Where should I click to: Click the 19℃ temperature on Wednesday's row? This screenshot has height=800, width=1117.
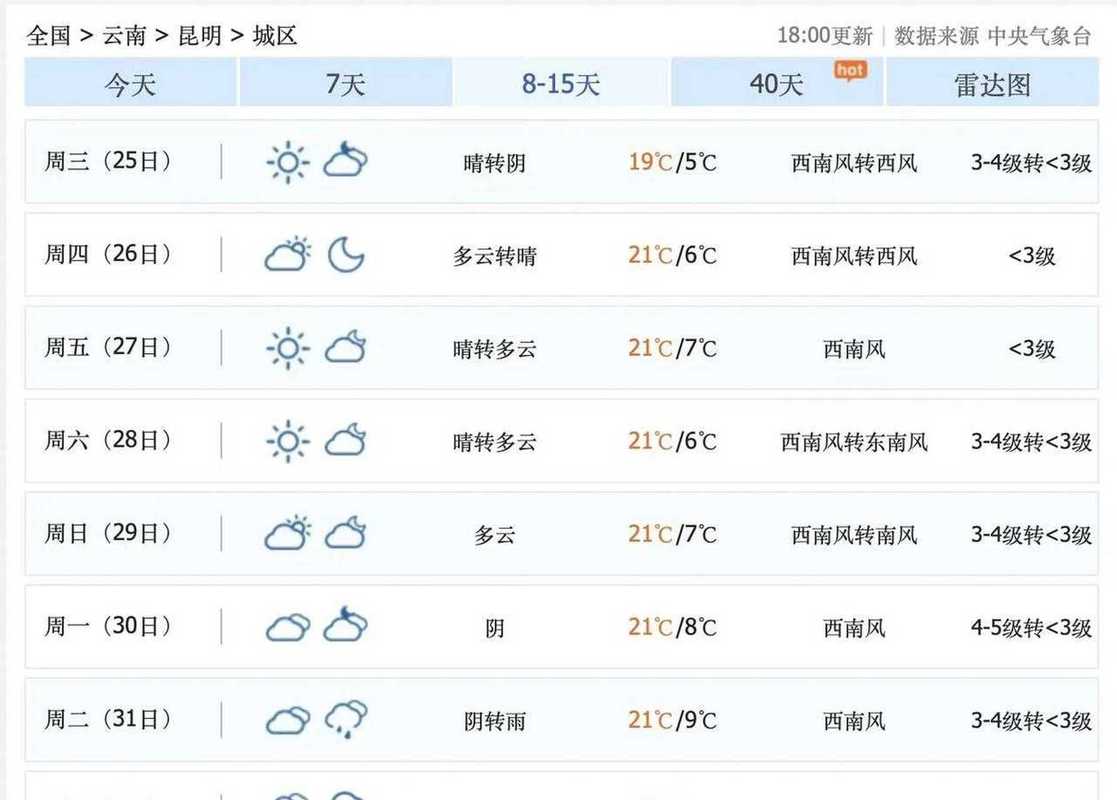coord(646,162)
